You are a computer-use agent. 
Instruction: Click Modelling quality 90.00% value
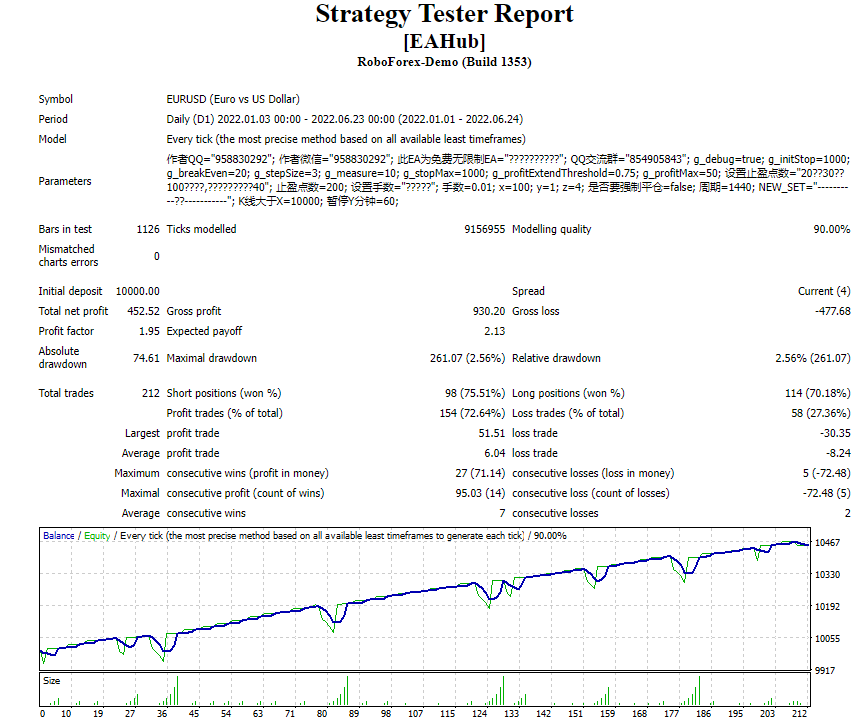point(832,229)
